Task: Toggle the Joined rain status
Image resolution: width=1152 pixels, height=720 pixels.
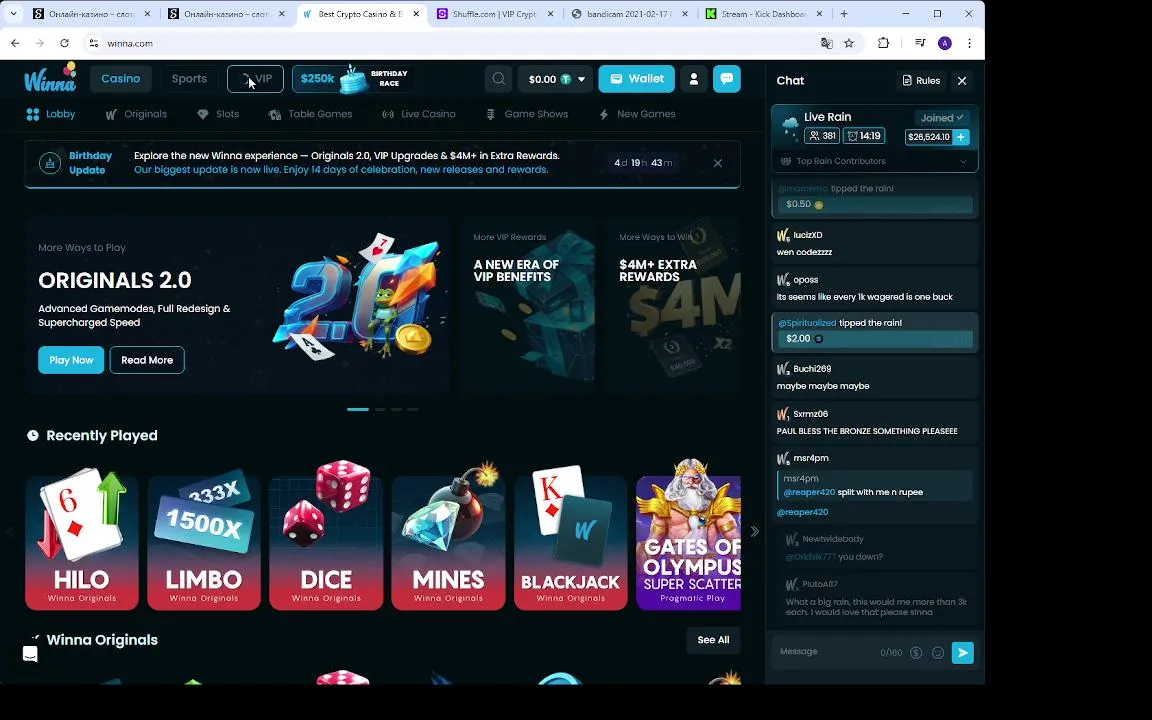Action: click(x=942, y=118)
